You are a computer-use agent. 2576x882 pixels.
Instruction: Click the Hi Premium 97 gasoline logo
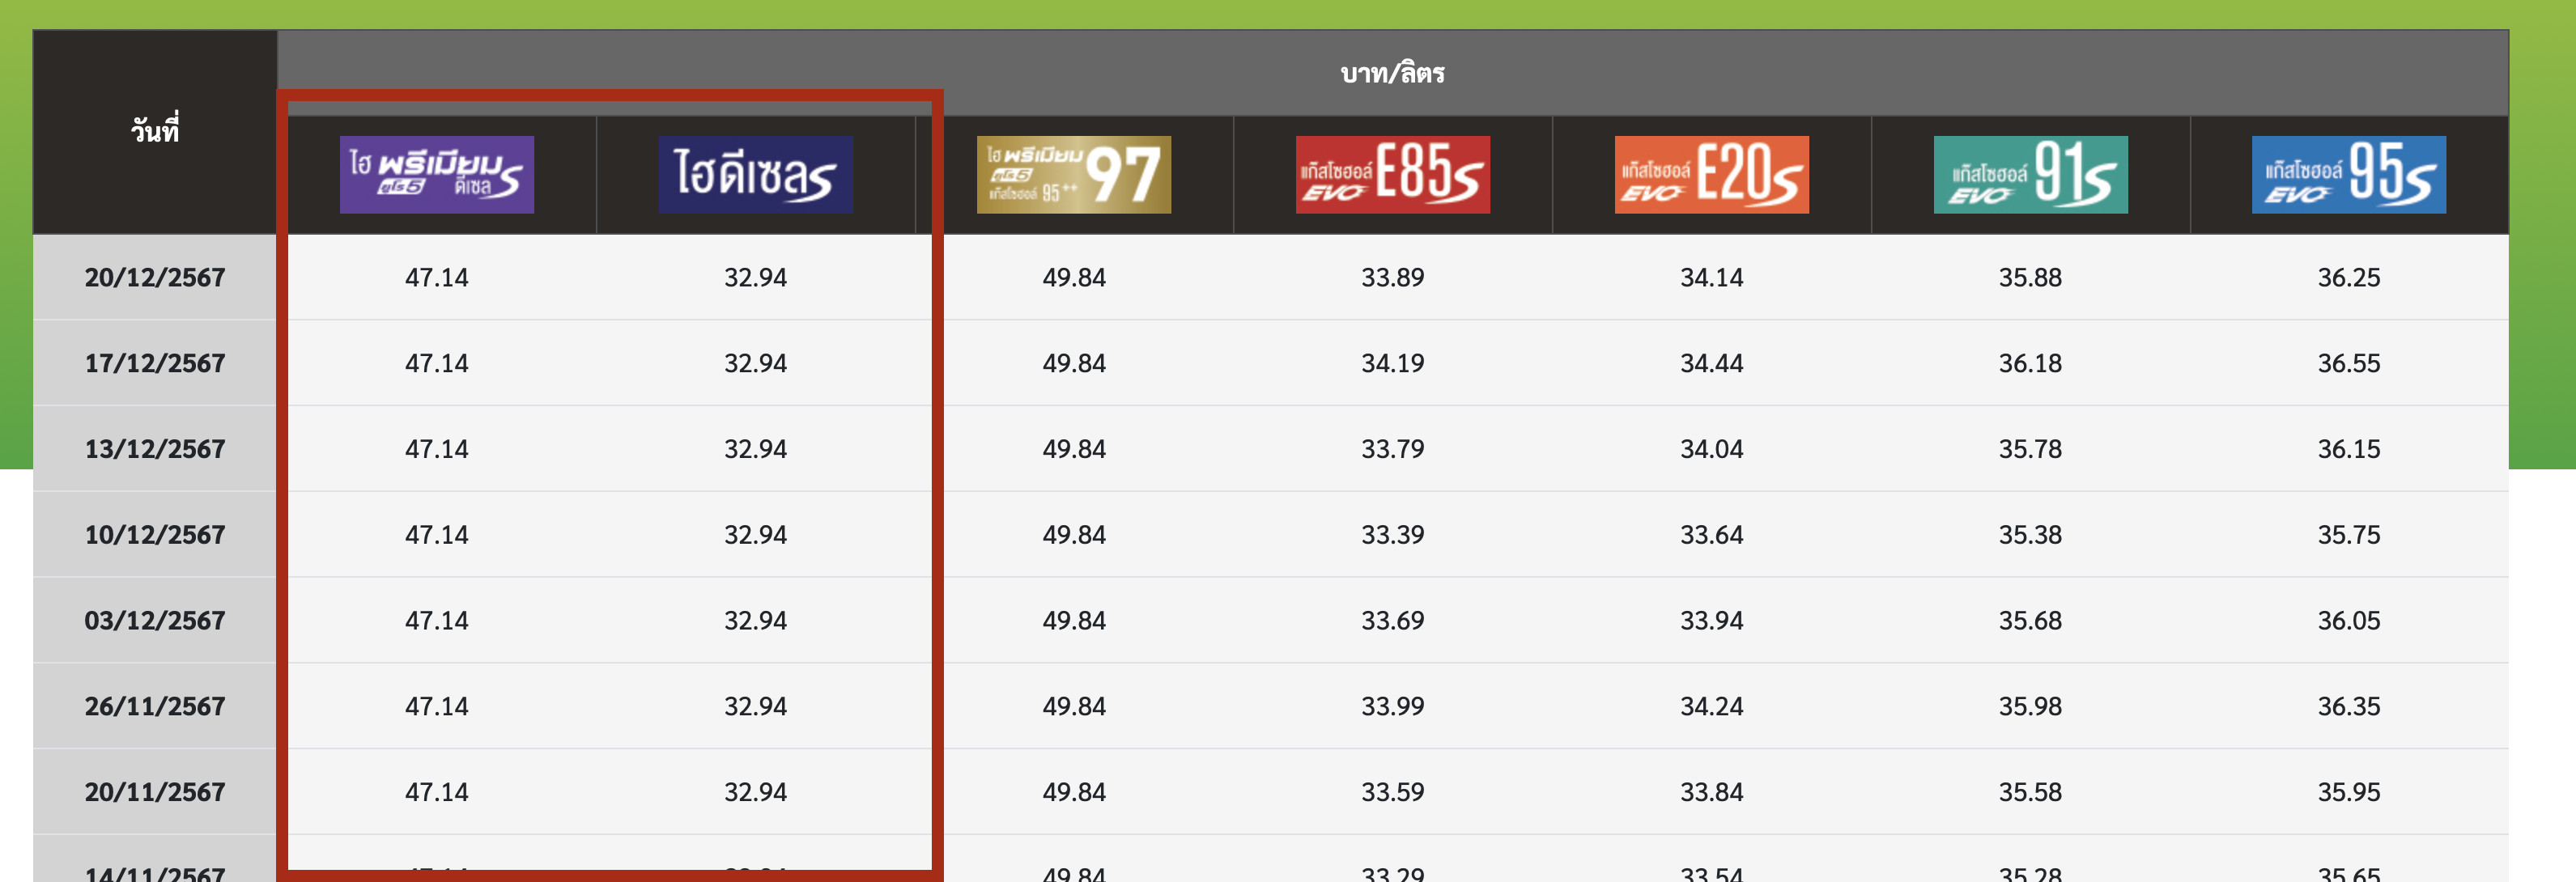[1073, 174]
